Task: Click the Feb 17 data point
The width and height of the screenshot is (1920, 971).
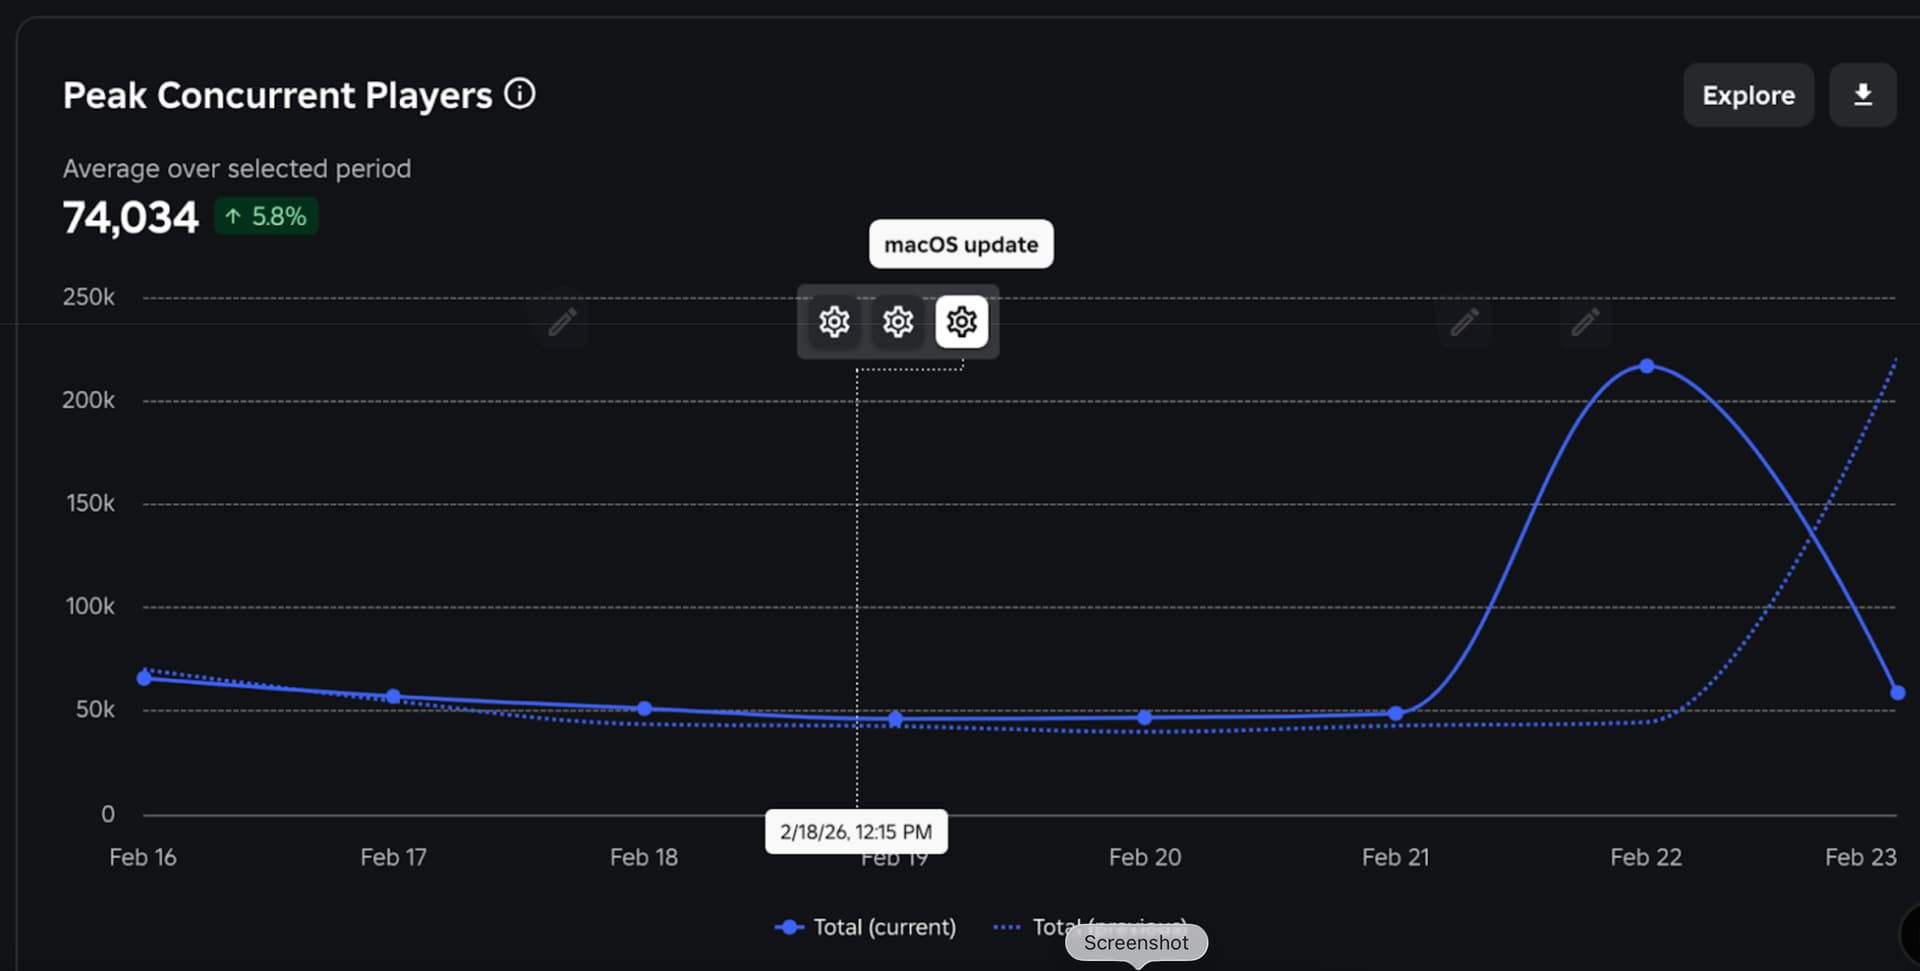Action: [x=393, y=696]
